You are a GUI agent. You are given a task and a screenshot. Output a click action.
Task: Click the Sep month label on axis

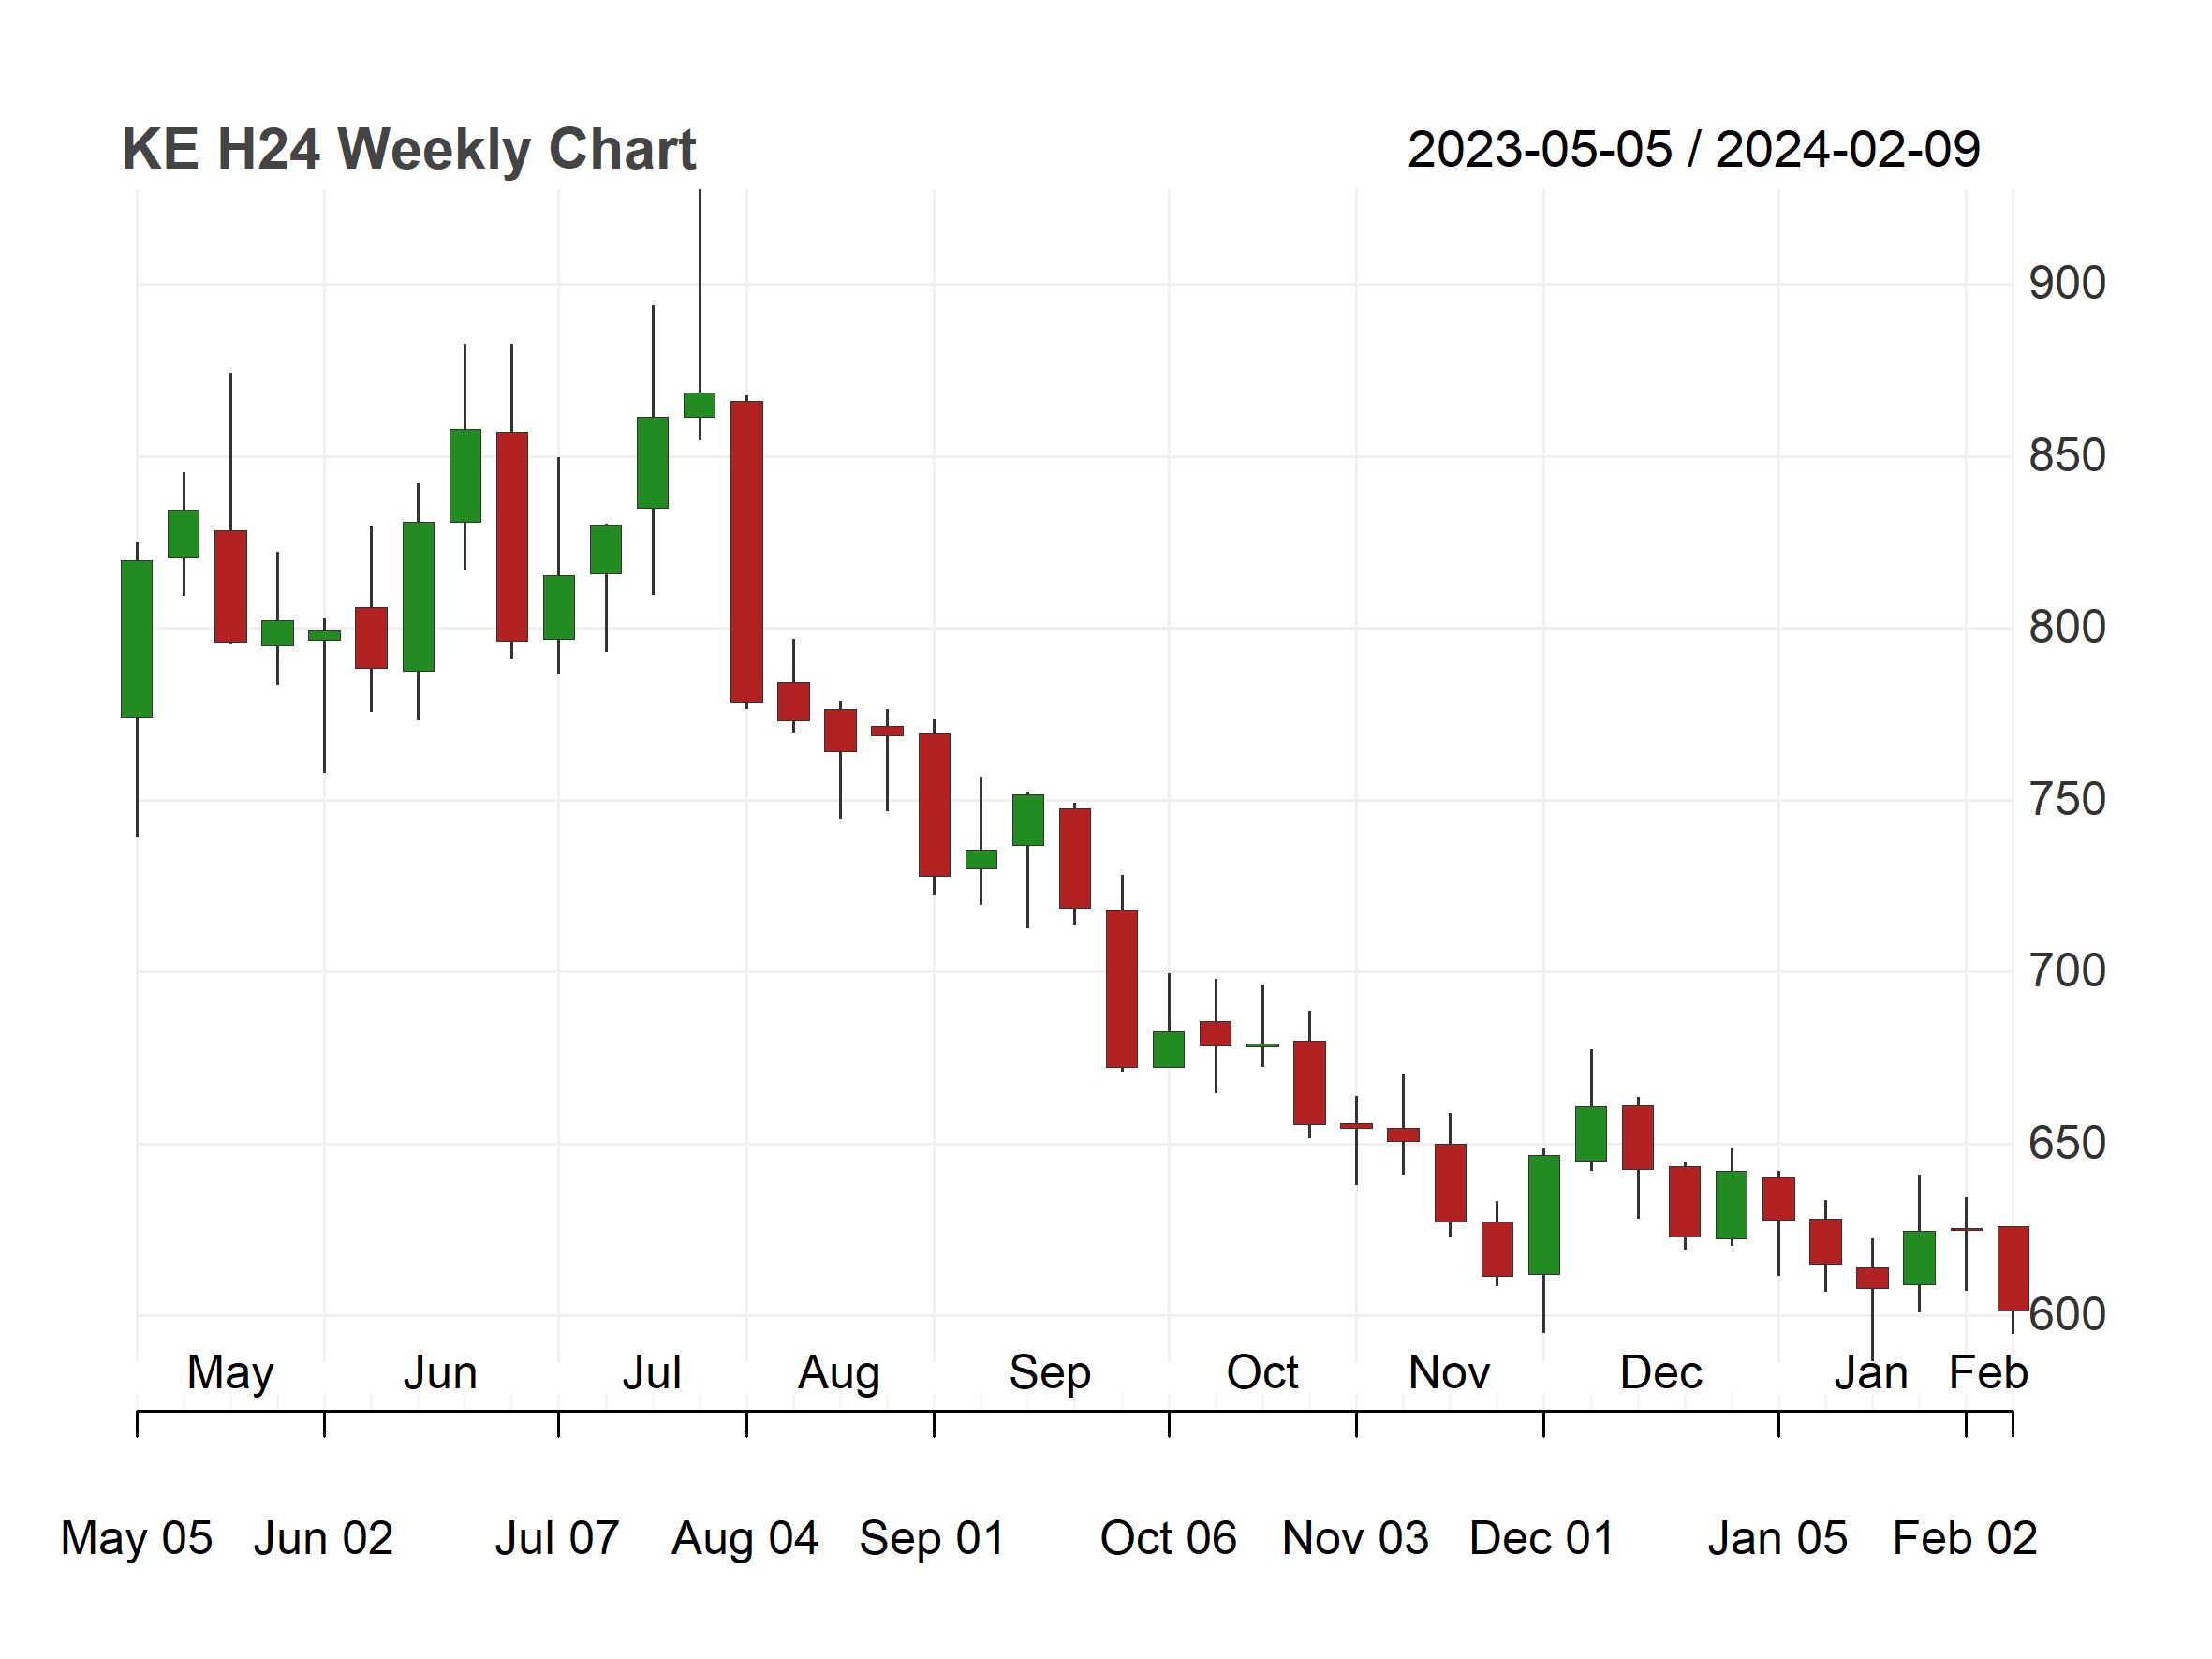(x=1049, y=1374)
